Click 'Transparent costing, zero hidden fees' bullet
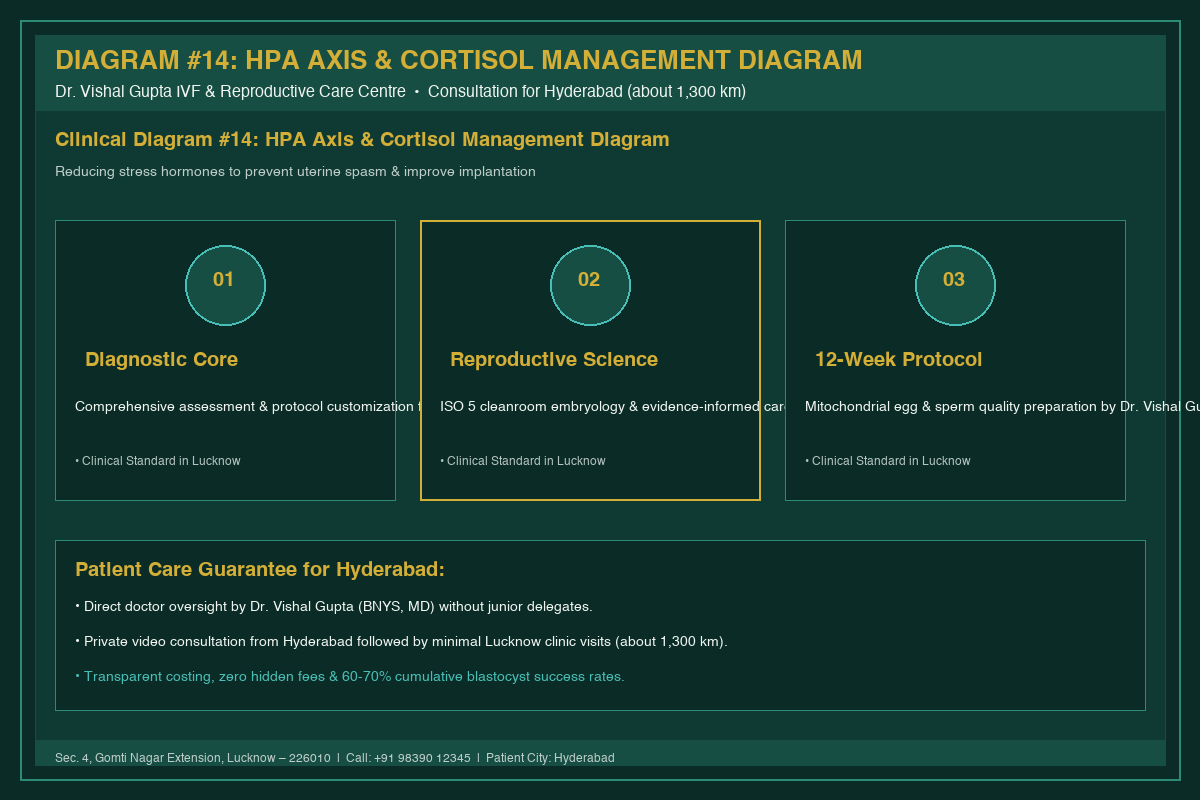Image resolution: width=1200 pixels, height=800 pixels. (x=350, y=677)
